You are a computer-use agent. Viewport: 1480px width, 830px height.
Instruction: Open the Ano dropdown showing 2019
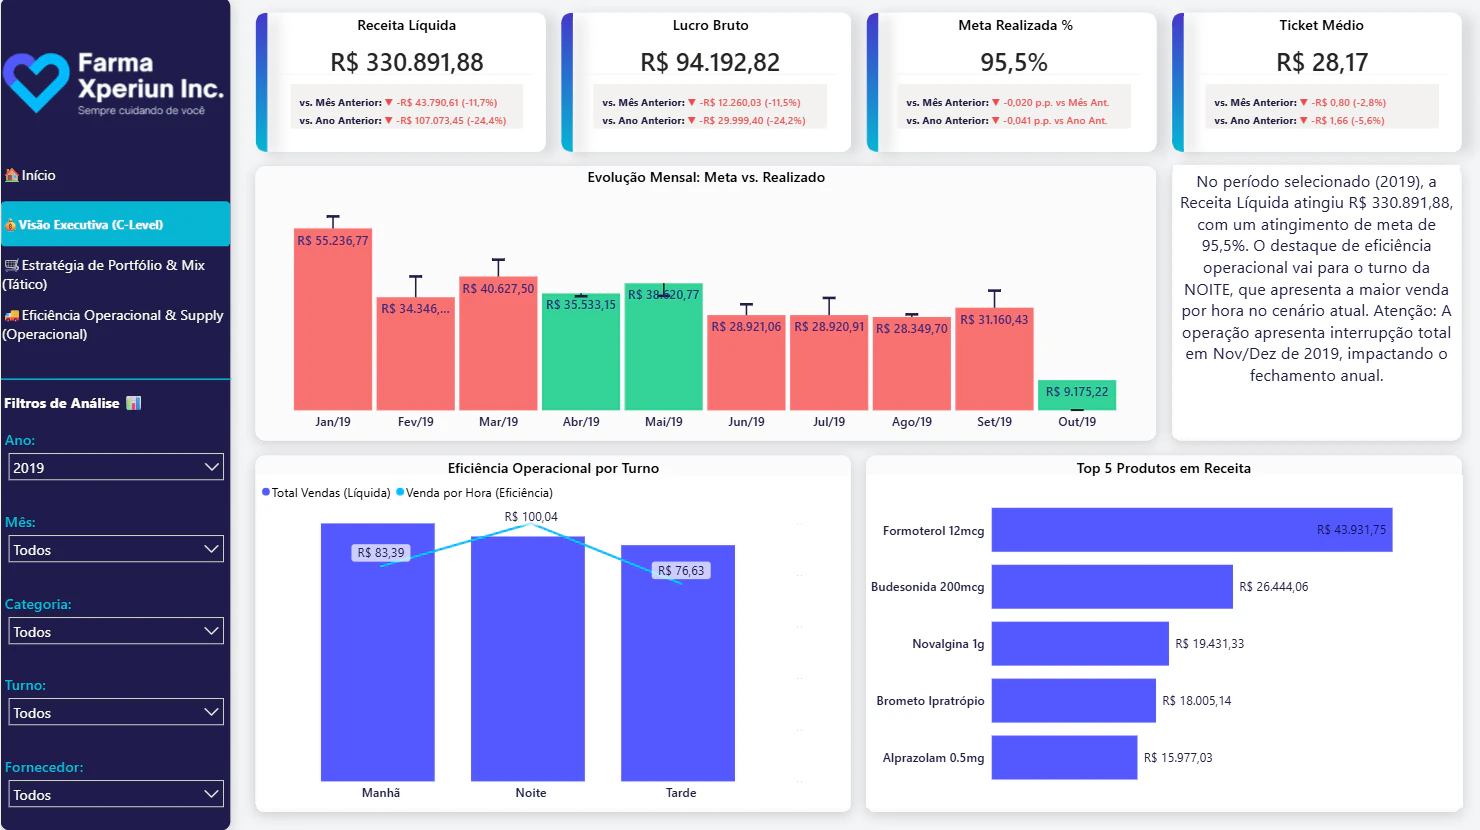[116, 467]
